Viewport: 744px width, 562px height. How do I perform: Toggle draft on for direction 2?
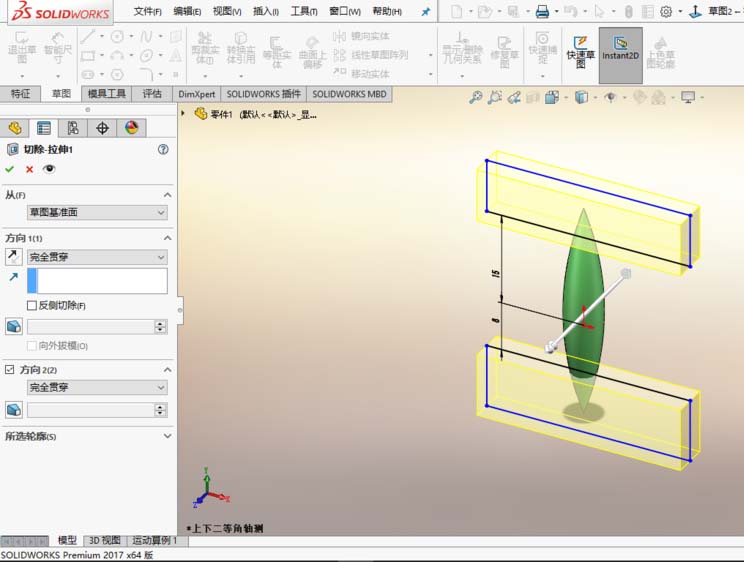pyautogui.click(x=14, y=410)
